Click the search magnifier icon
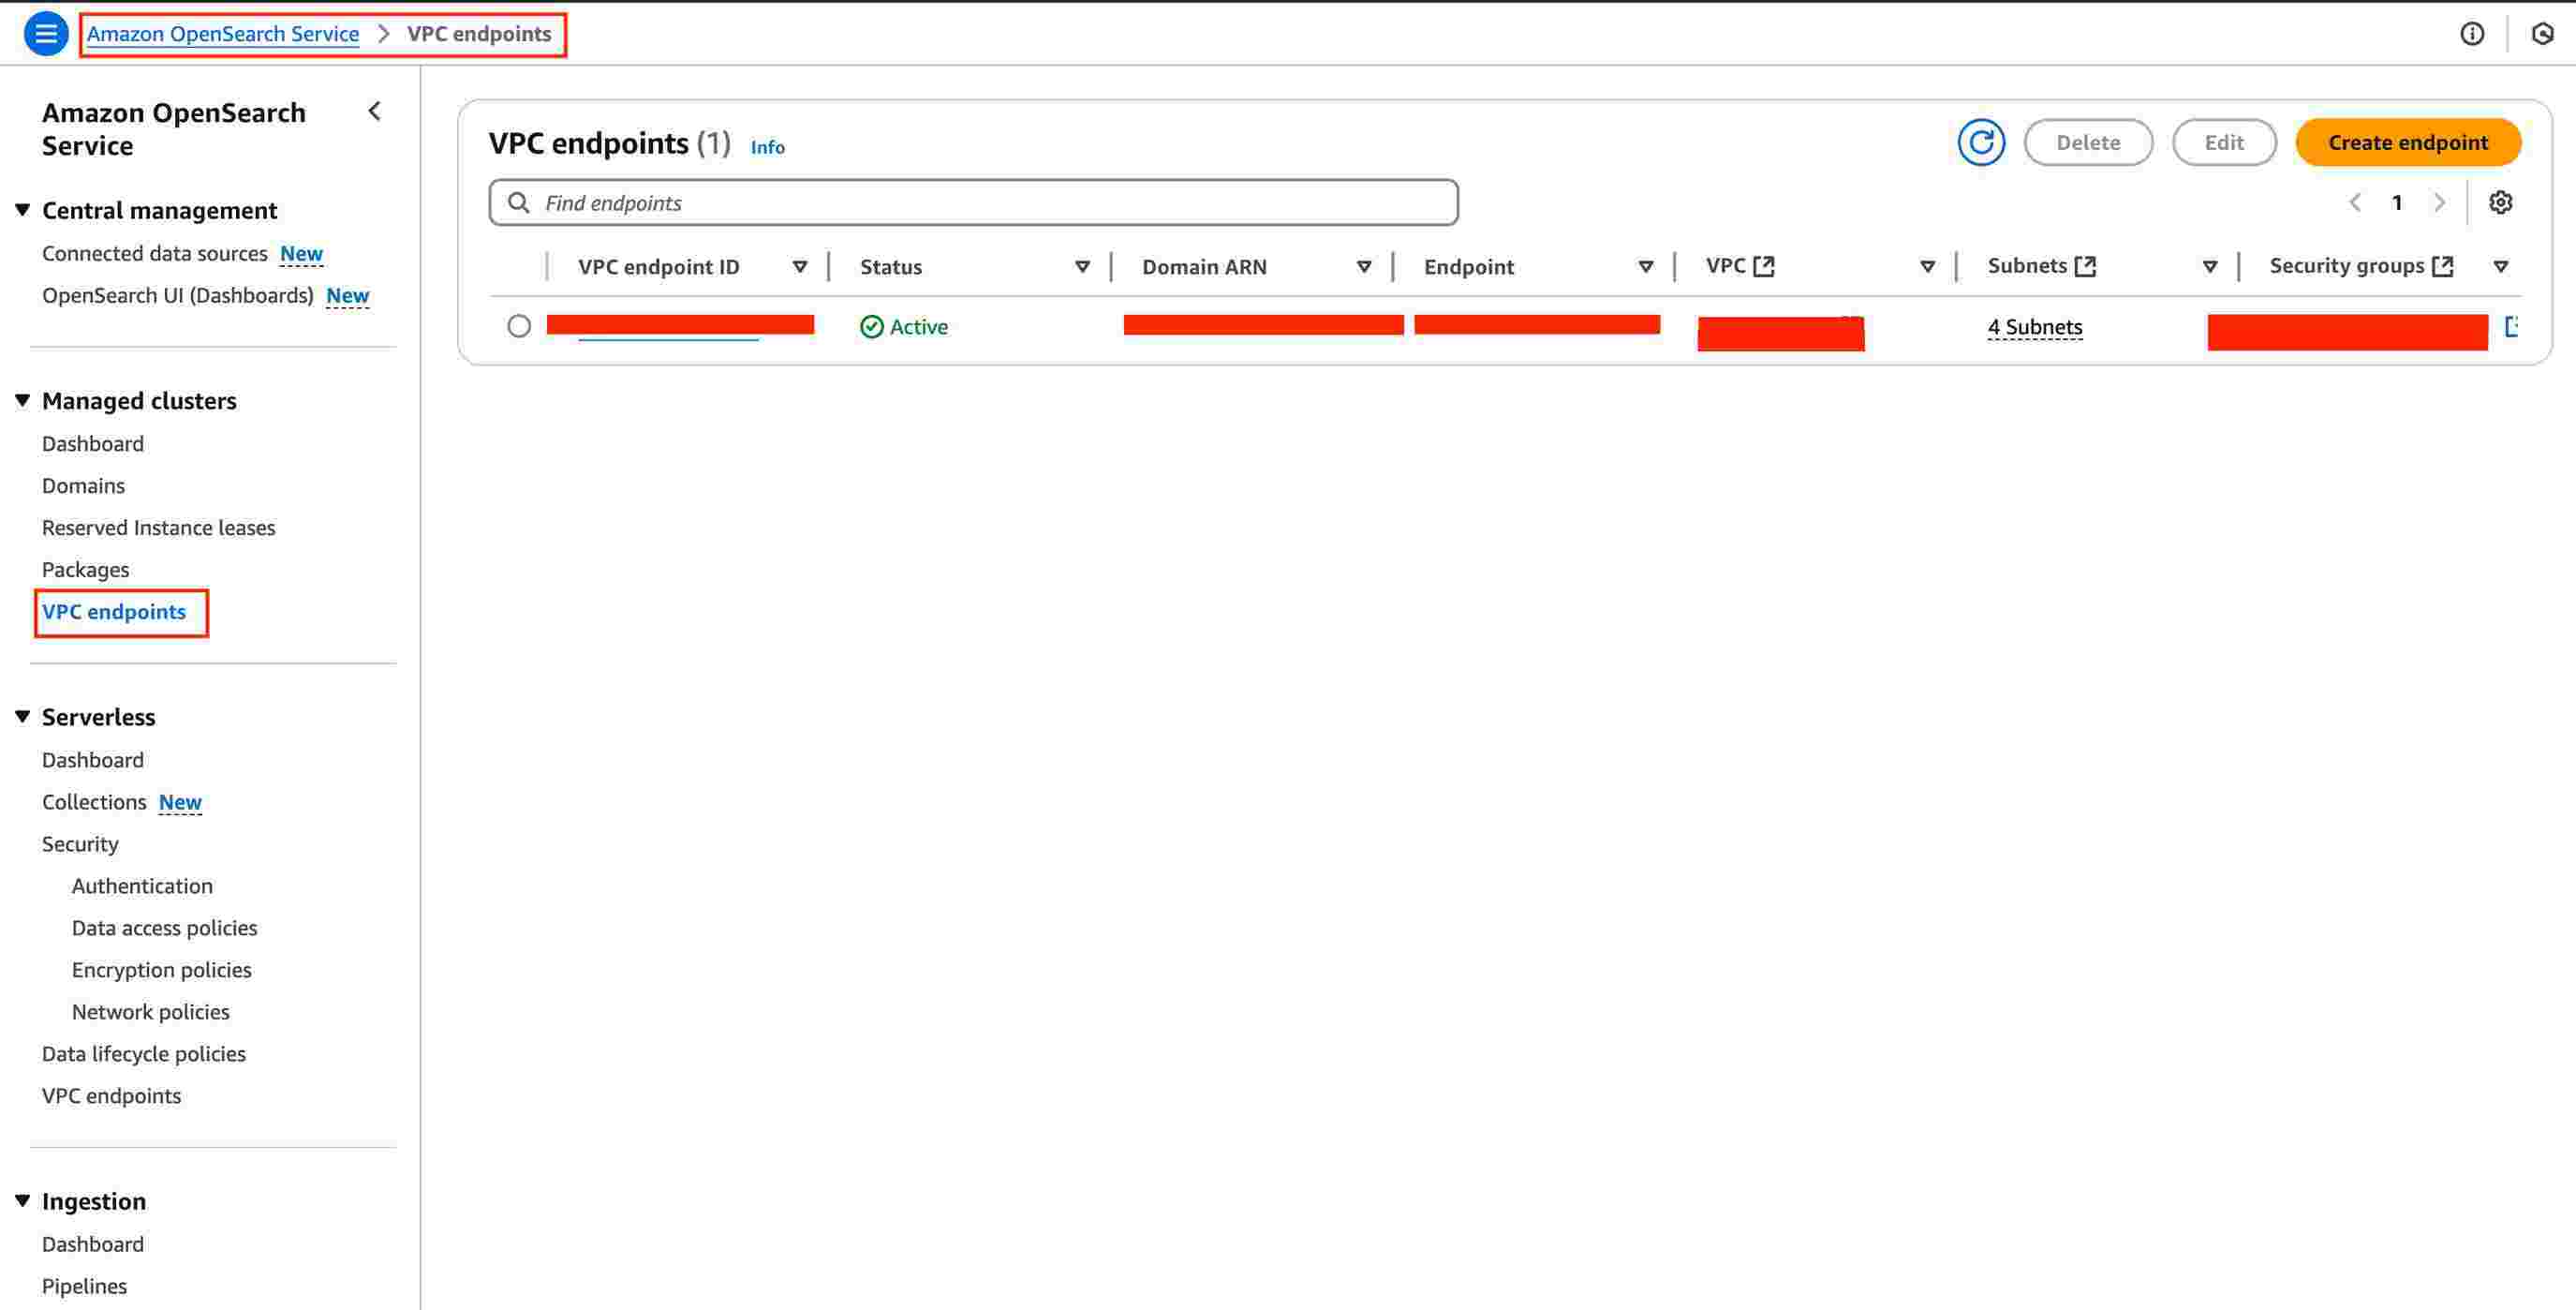This screenshot has height=1310, width=2576. coord(518,203)
